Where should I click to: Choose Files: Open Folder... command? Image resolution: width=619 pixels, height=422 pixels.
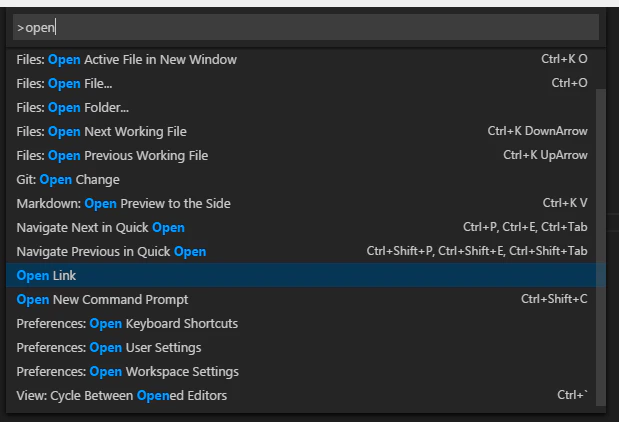[x=306, y=108]
